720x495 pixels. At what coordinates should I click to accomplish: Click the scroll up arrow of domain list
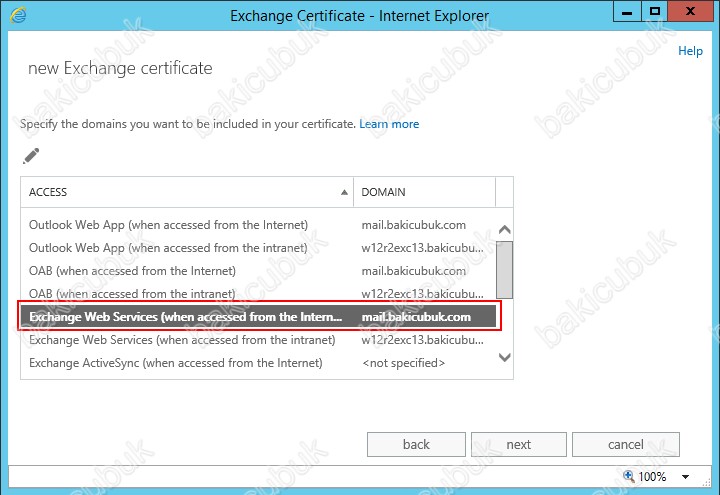pyautogui.click(x=505, y=229)
